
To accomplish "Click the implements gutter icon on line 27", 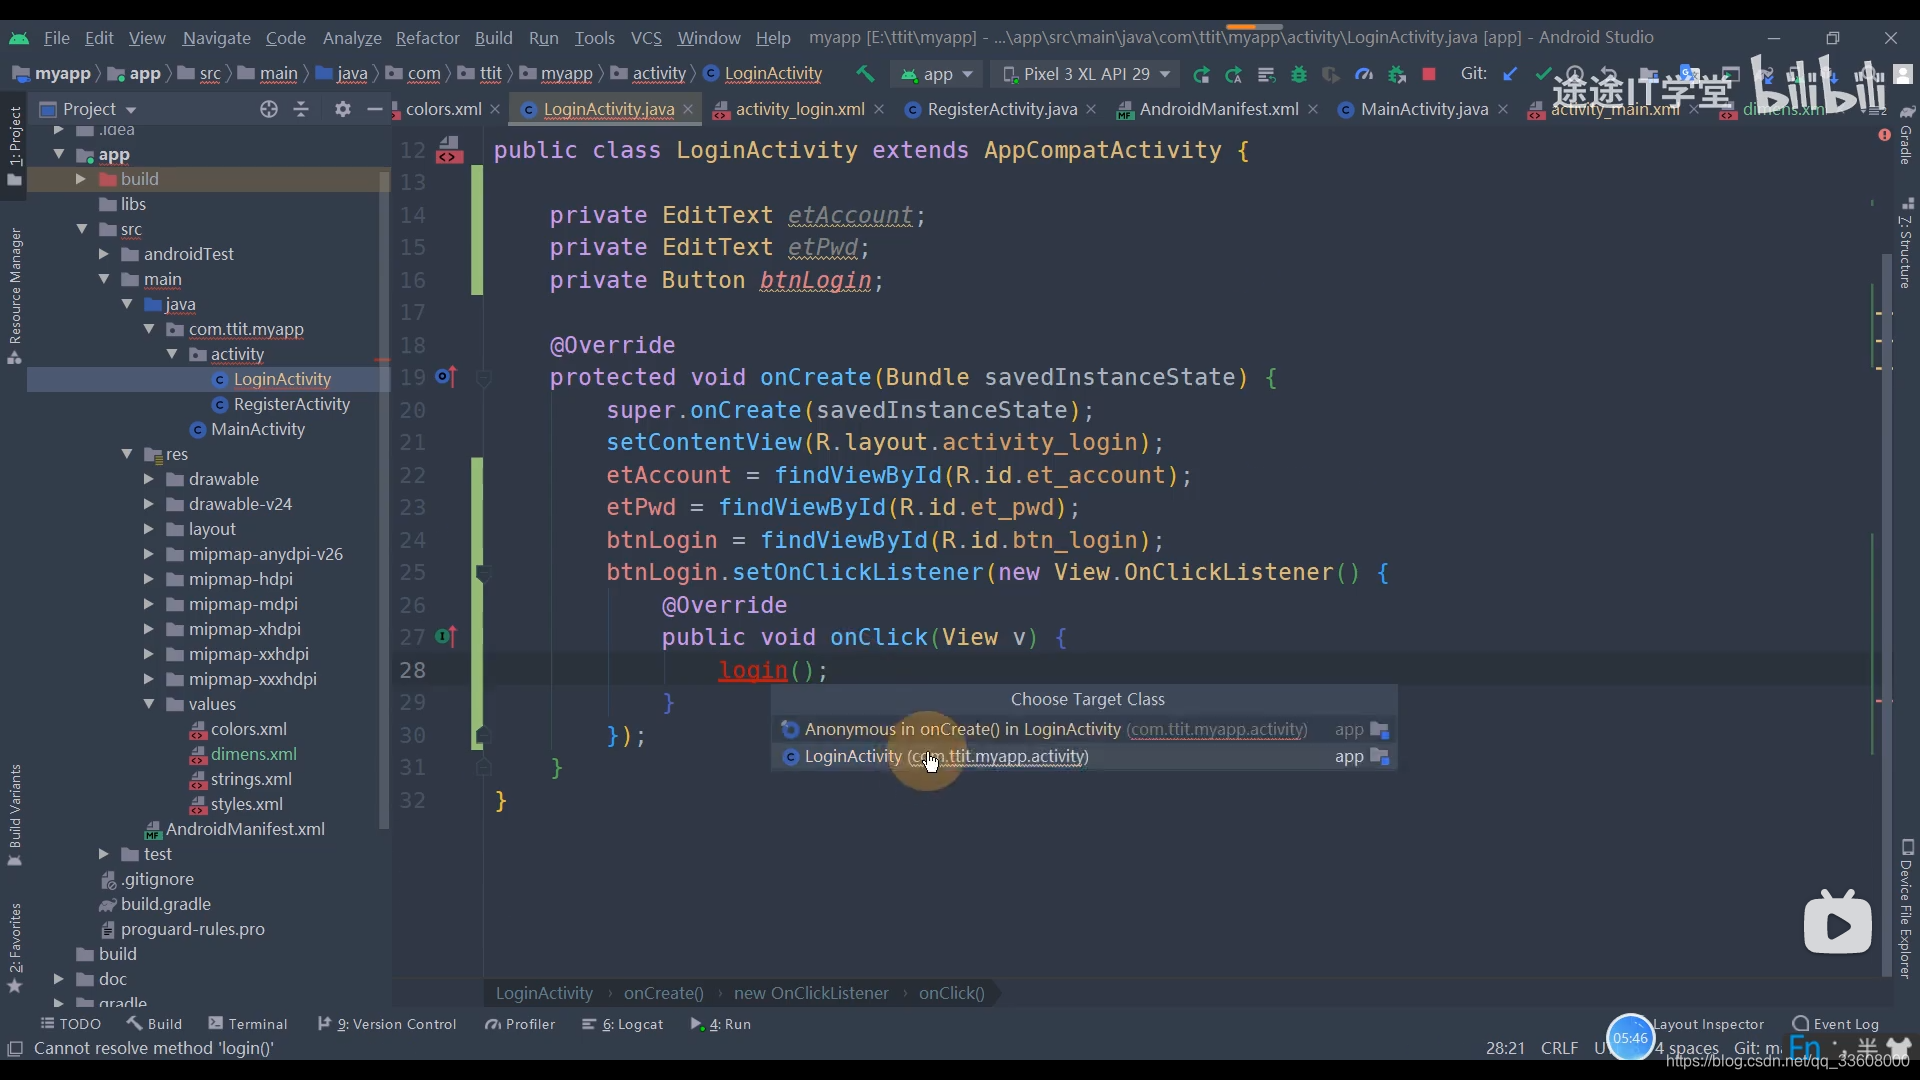I will pyautogui.click(x=446, y=637).
